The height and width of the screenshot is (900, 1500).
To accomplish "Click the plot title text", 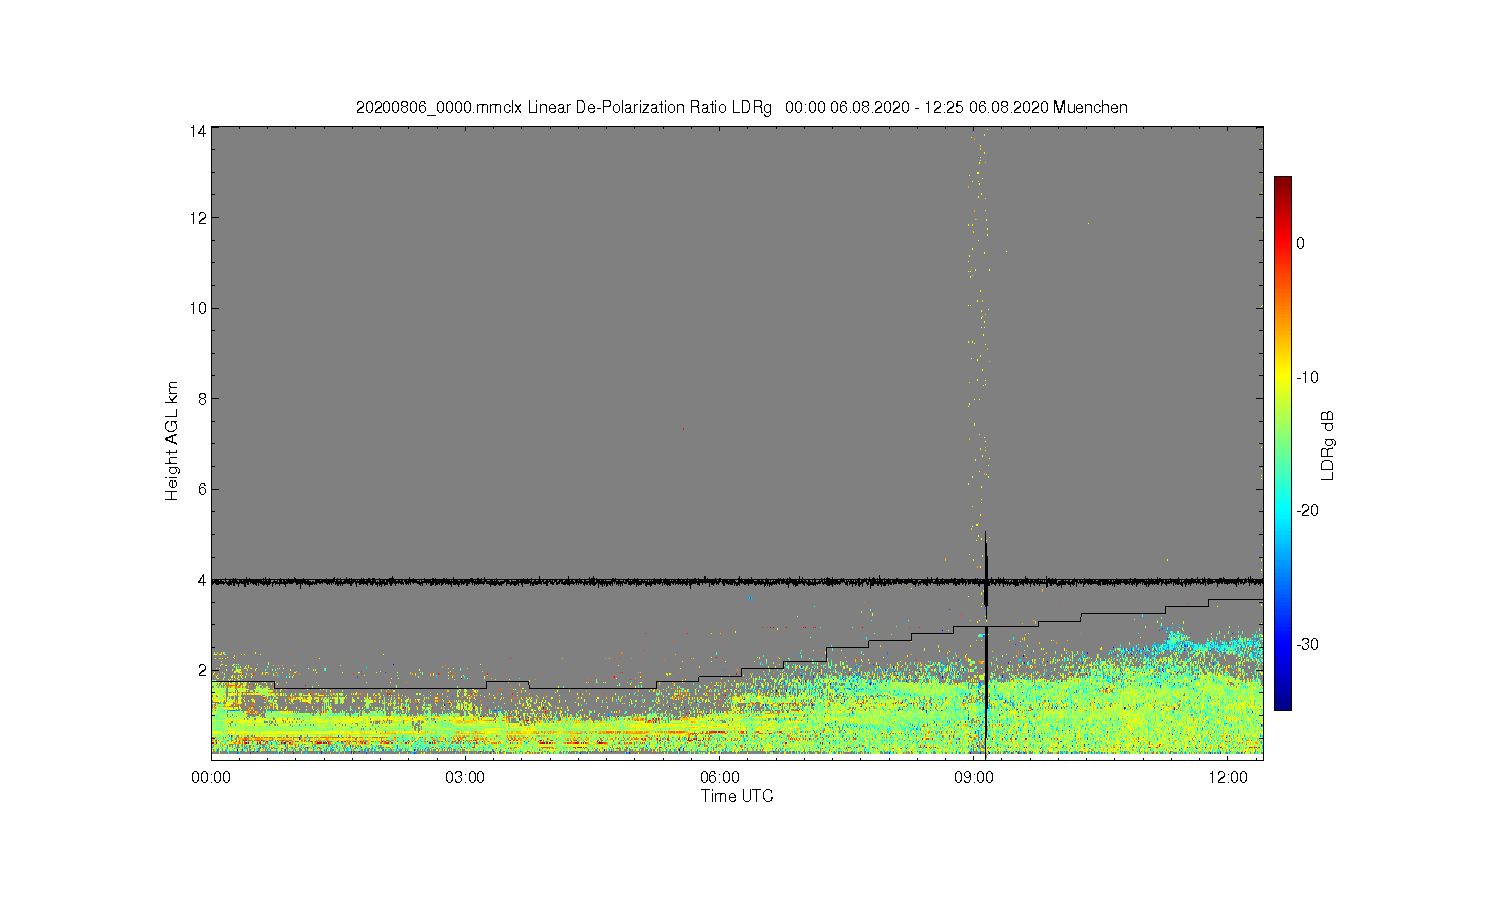I will 741,107.
